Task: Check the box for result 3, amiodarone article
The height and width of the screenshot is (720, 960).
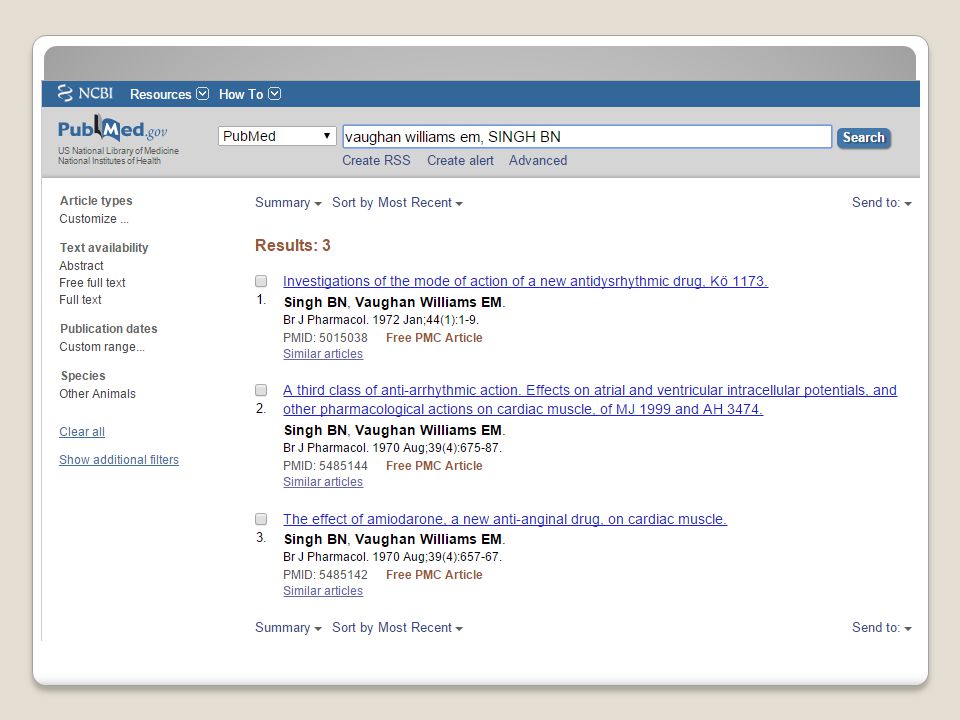Action: click(261, 519)
